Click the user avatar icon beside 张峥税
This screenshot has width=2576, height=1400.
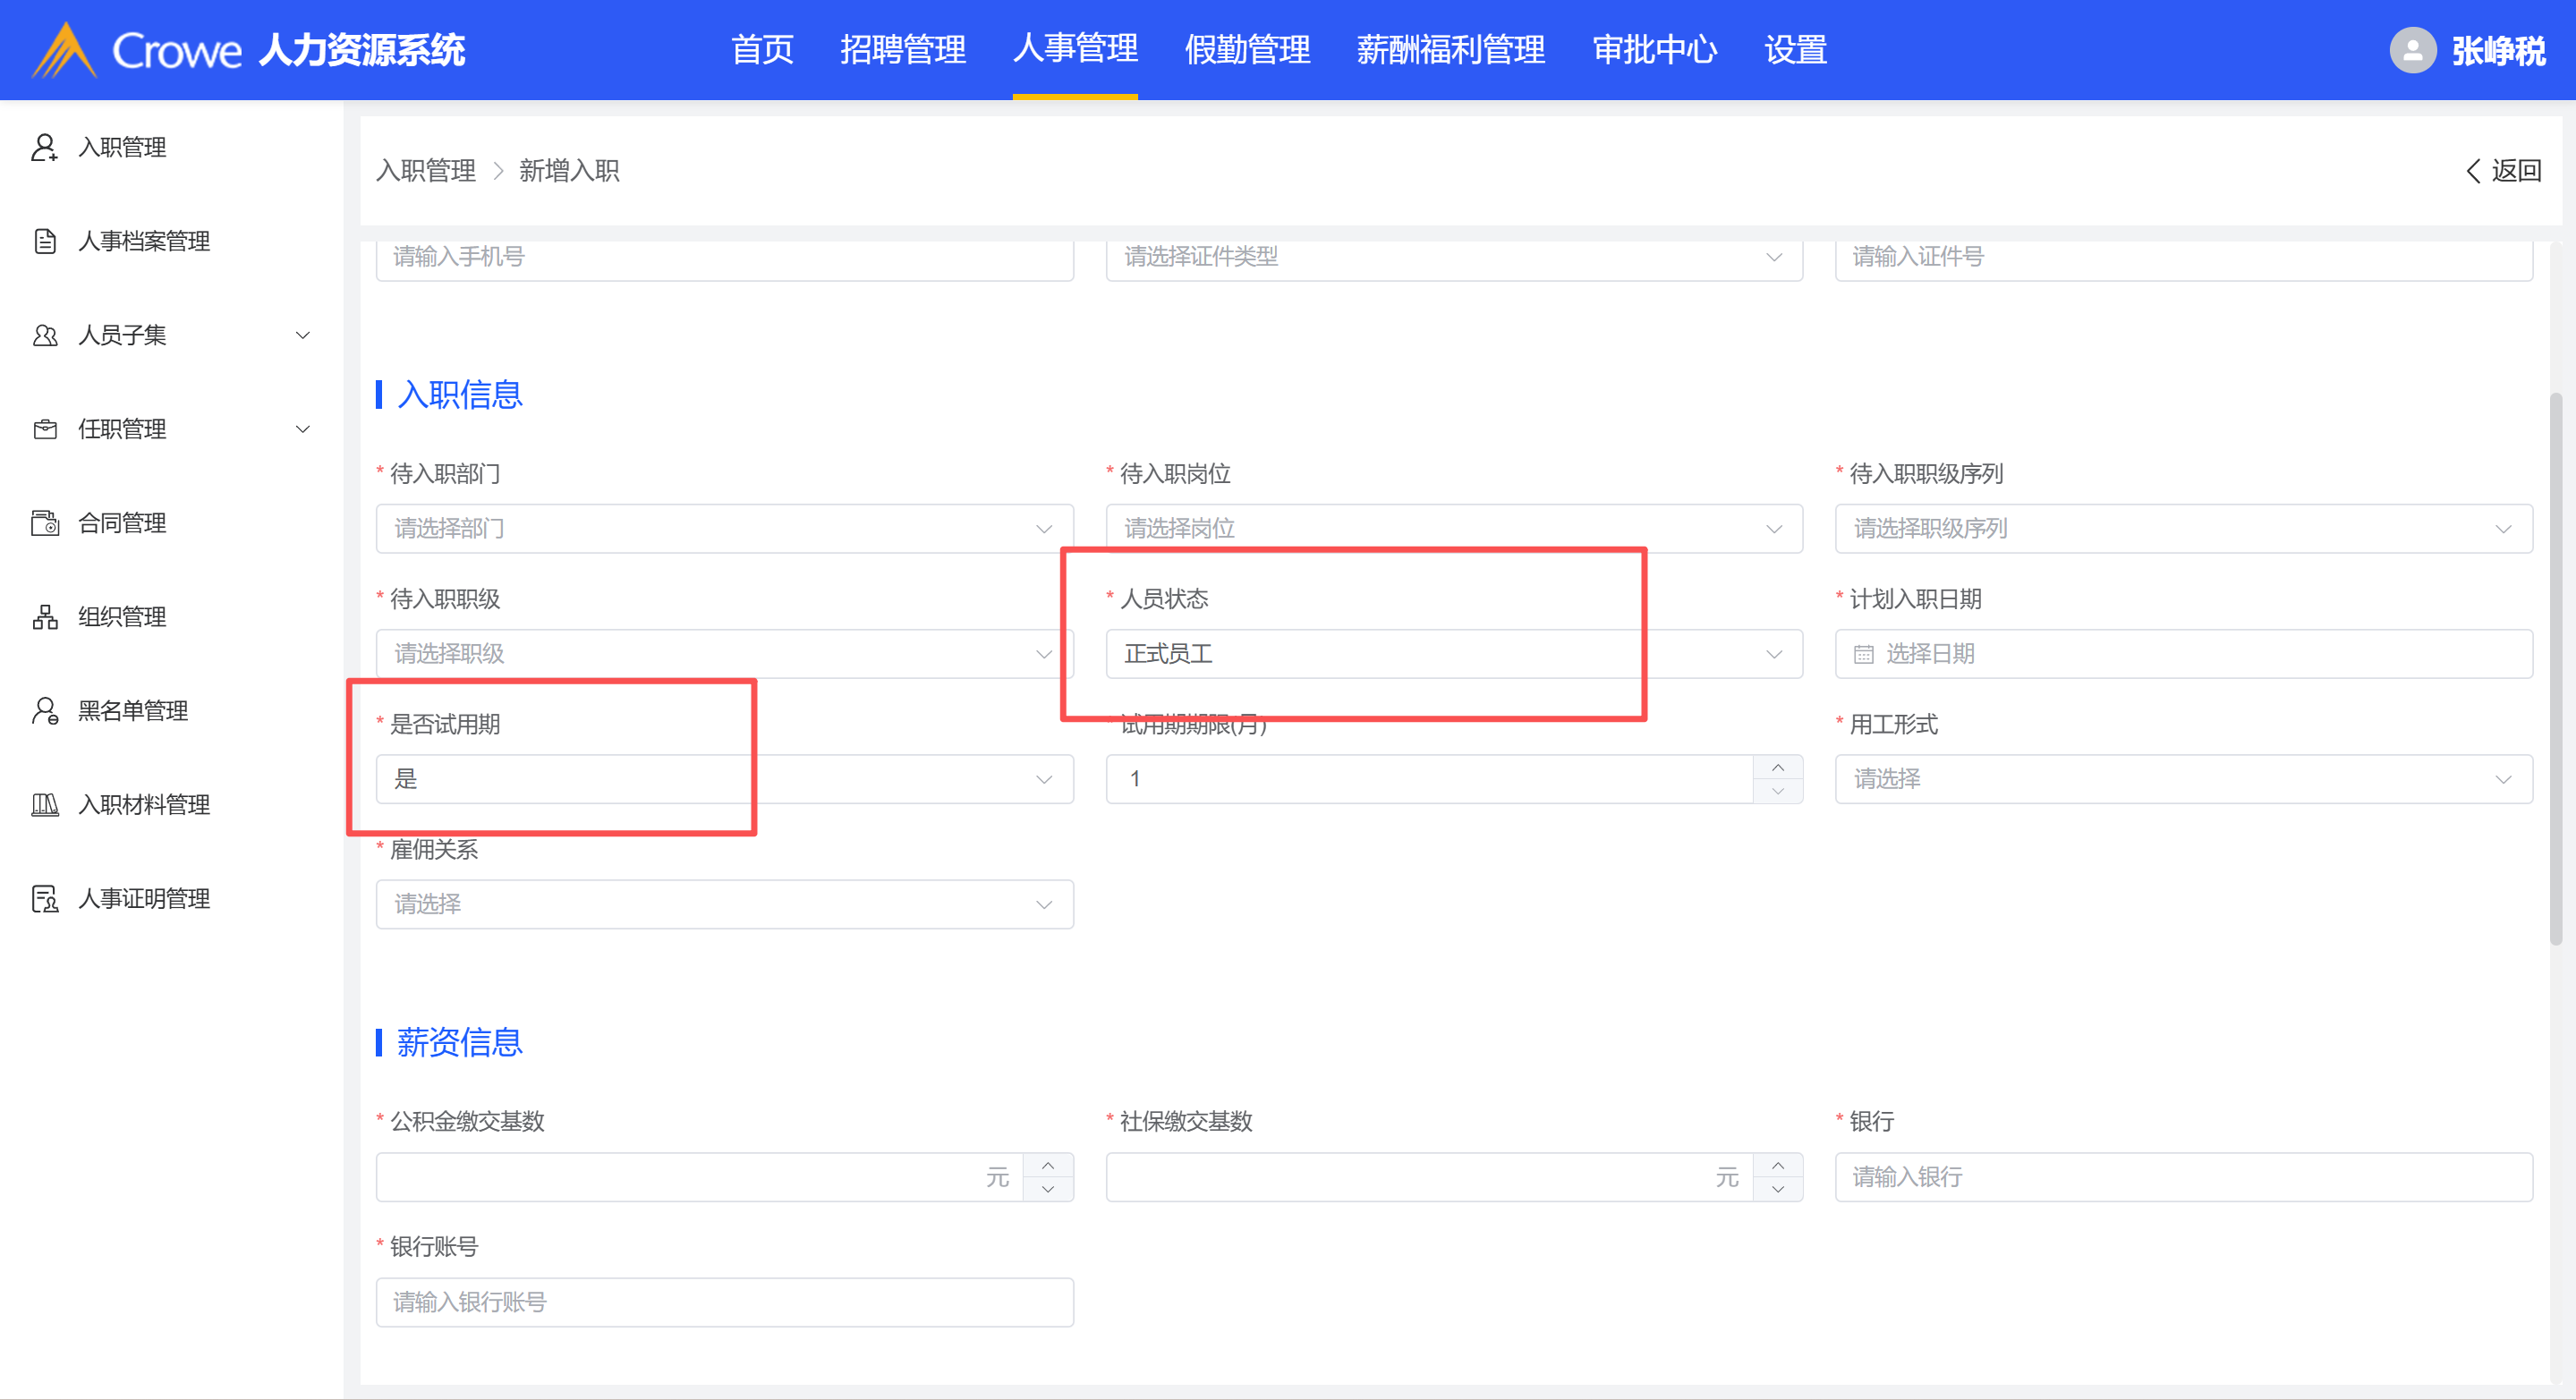(x=2412, y=50)
